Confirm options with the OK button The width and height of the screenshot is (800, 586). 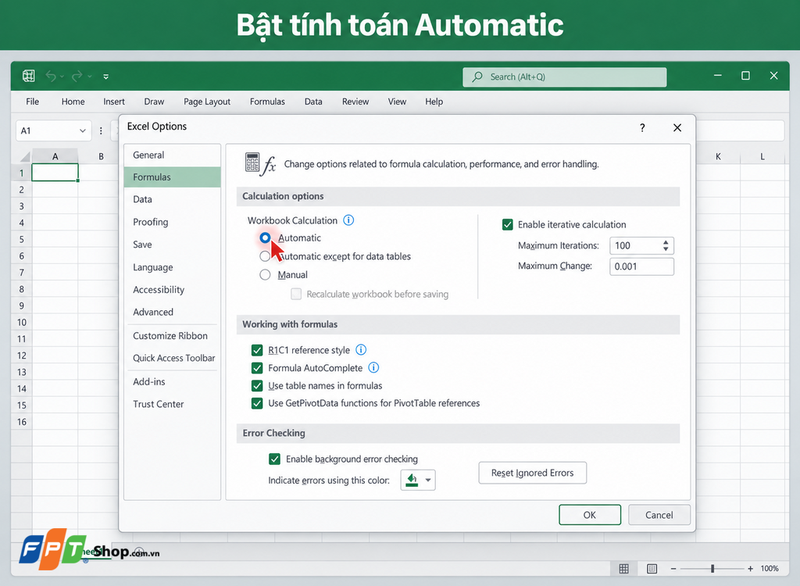coord(590,515)
